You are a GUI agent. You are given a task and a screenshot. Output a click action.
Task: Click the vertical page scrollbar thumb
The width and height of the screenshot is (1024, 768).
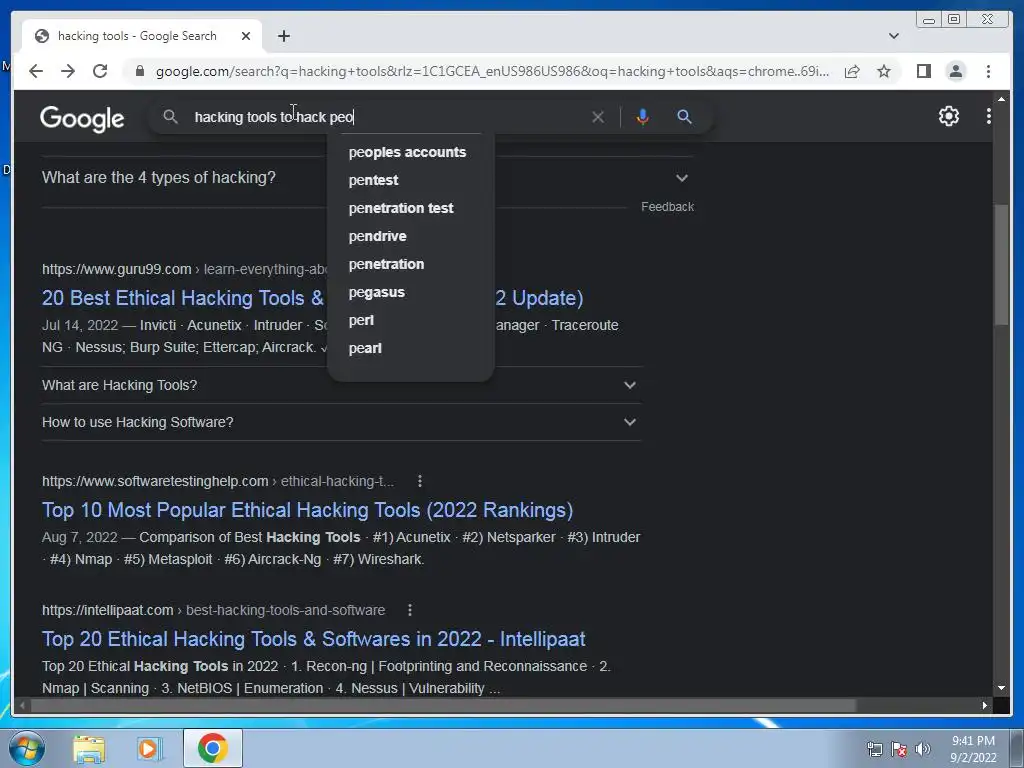point(1001,264)
